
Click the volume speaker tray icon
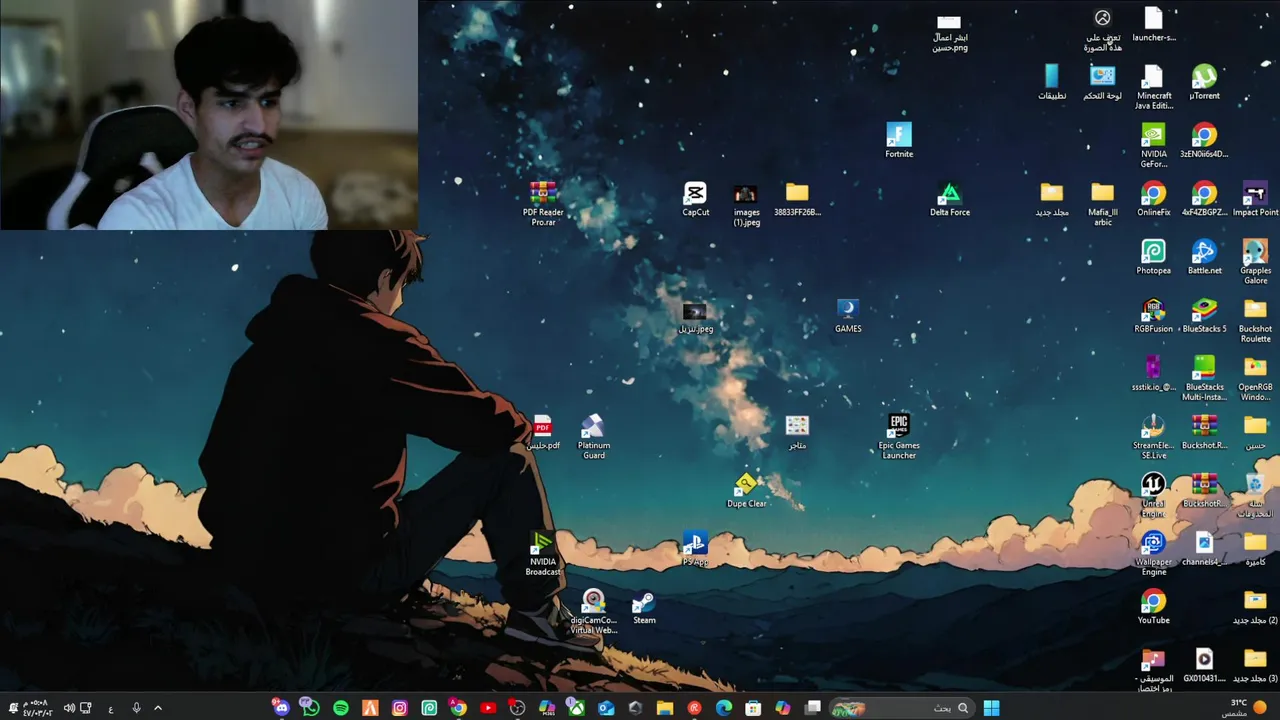pos(69,708)
